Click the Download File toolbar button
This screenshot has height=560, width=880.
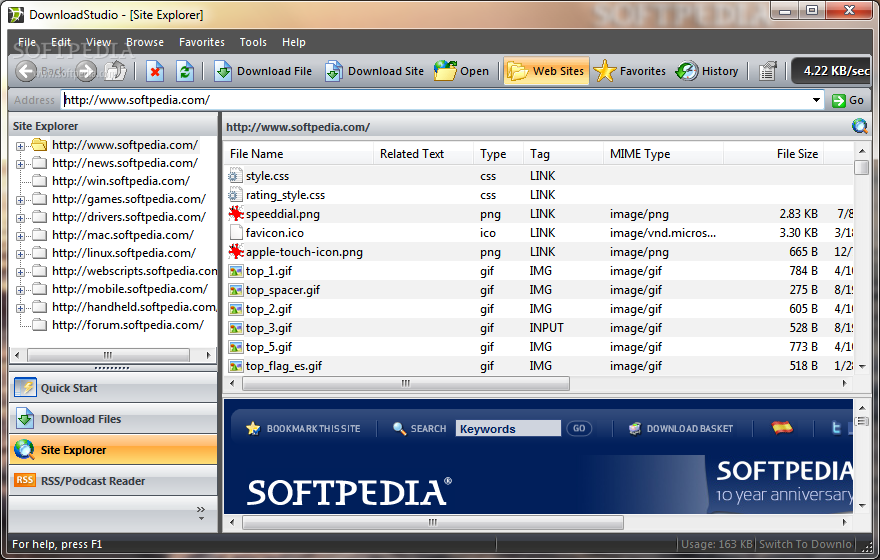pyautogui.click(x=263, y=71)
